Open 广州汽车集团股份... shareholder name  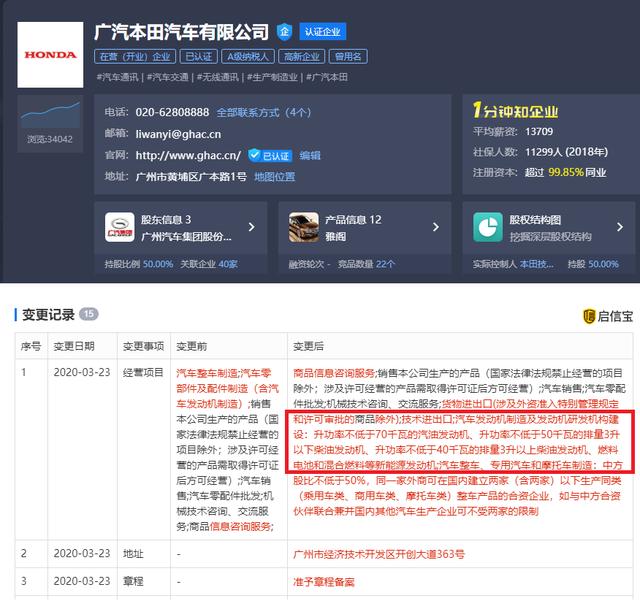(x=186, y=236)
